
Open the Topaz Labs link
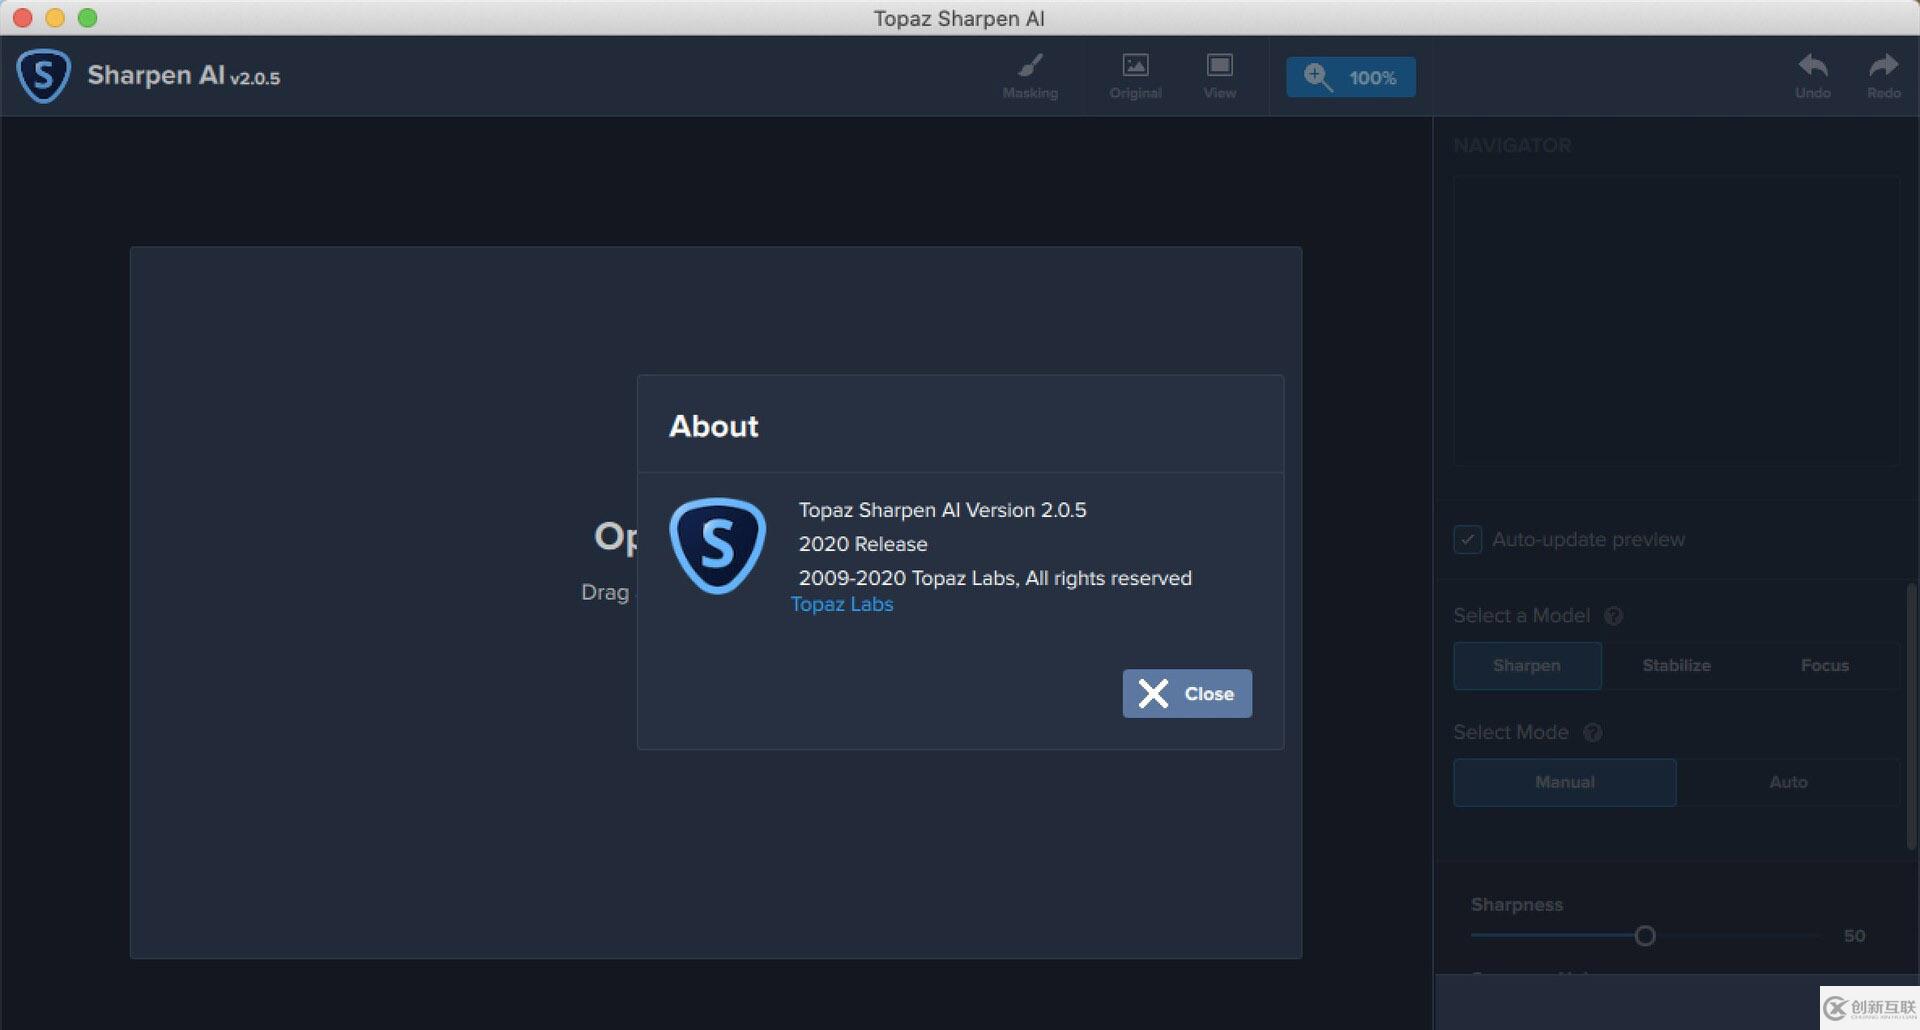[842, 604]
